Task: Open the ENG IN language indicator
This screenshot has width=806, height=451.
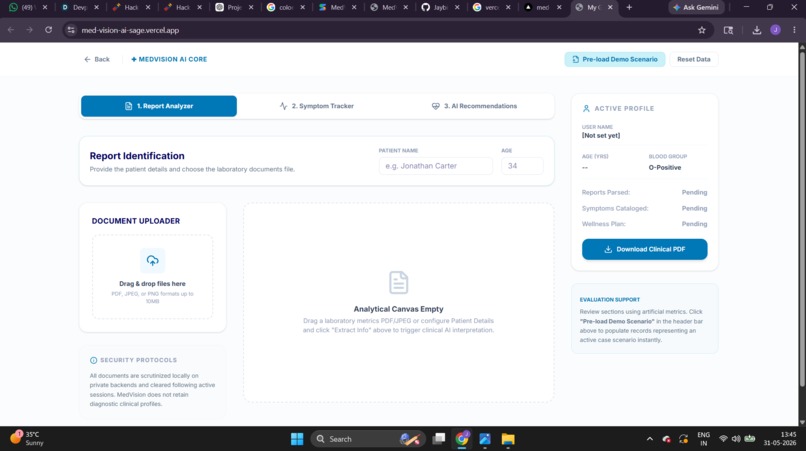Action: tap(704, 439)
